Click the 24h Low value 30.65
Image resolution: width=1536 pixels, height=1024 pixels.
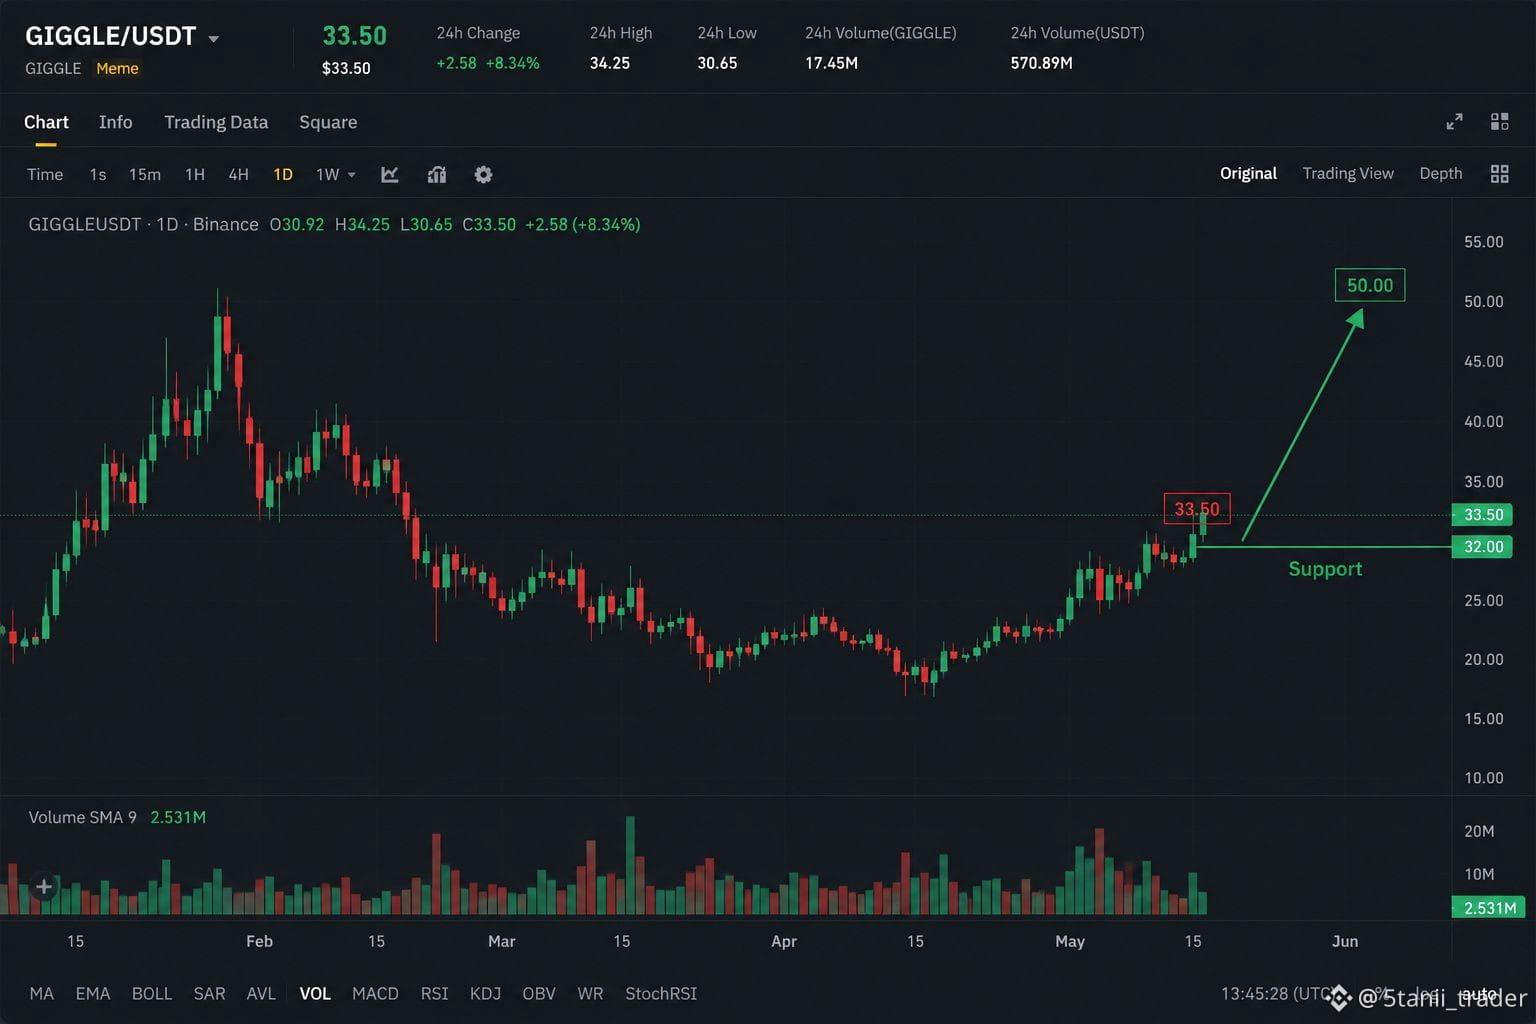click(x=717, y=63)
